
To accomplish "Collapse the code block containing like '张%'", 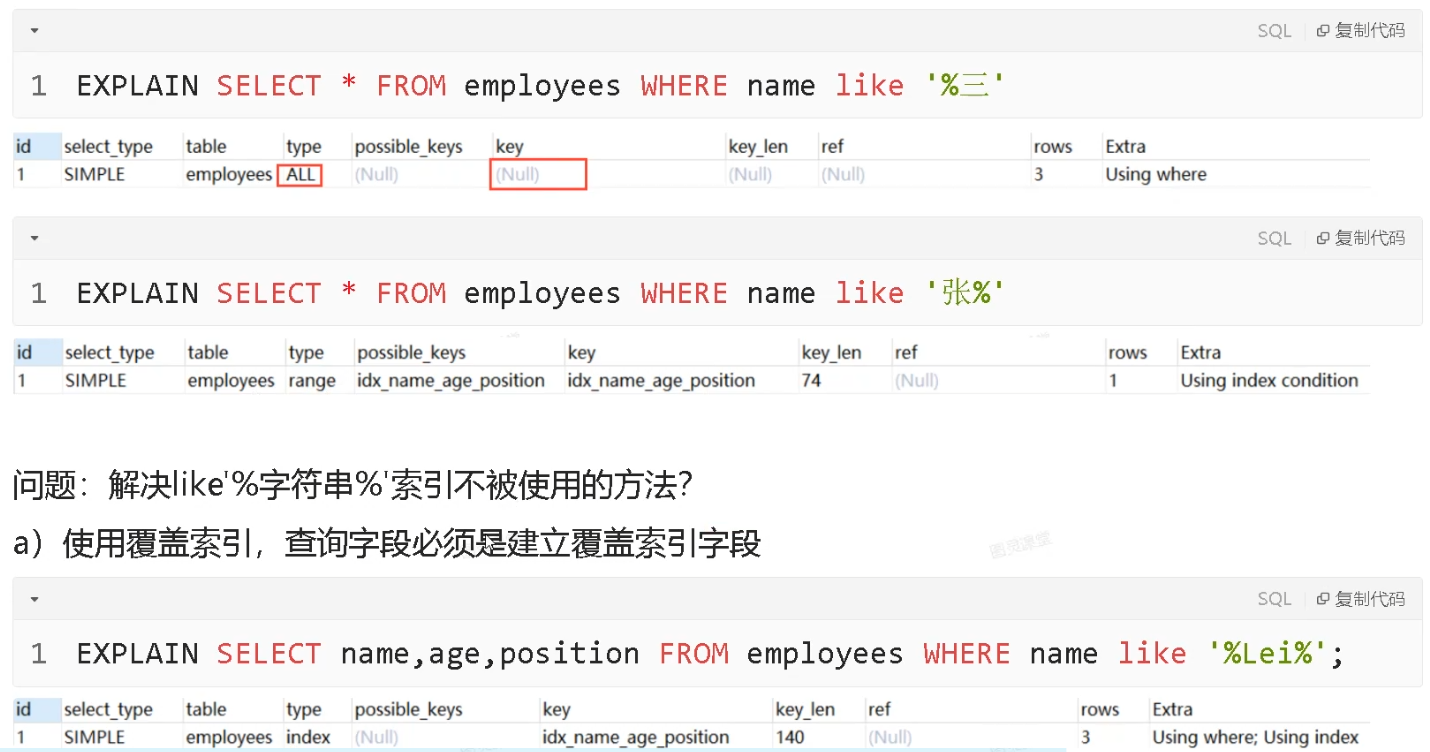I will coord(35,238).
